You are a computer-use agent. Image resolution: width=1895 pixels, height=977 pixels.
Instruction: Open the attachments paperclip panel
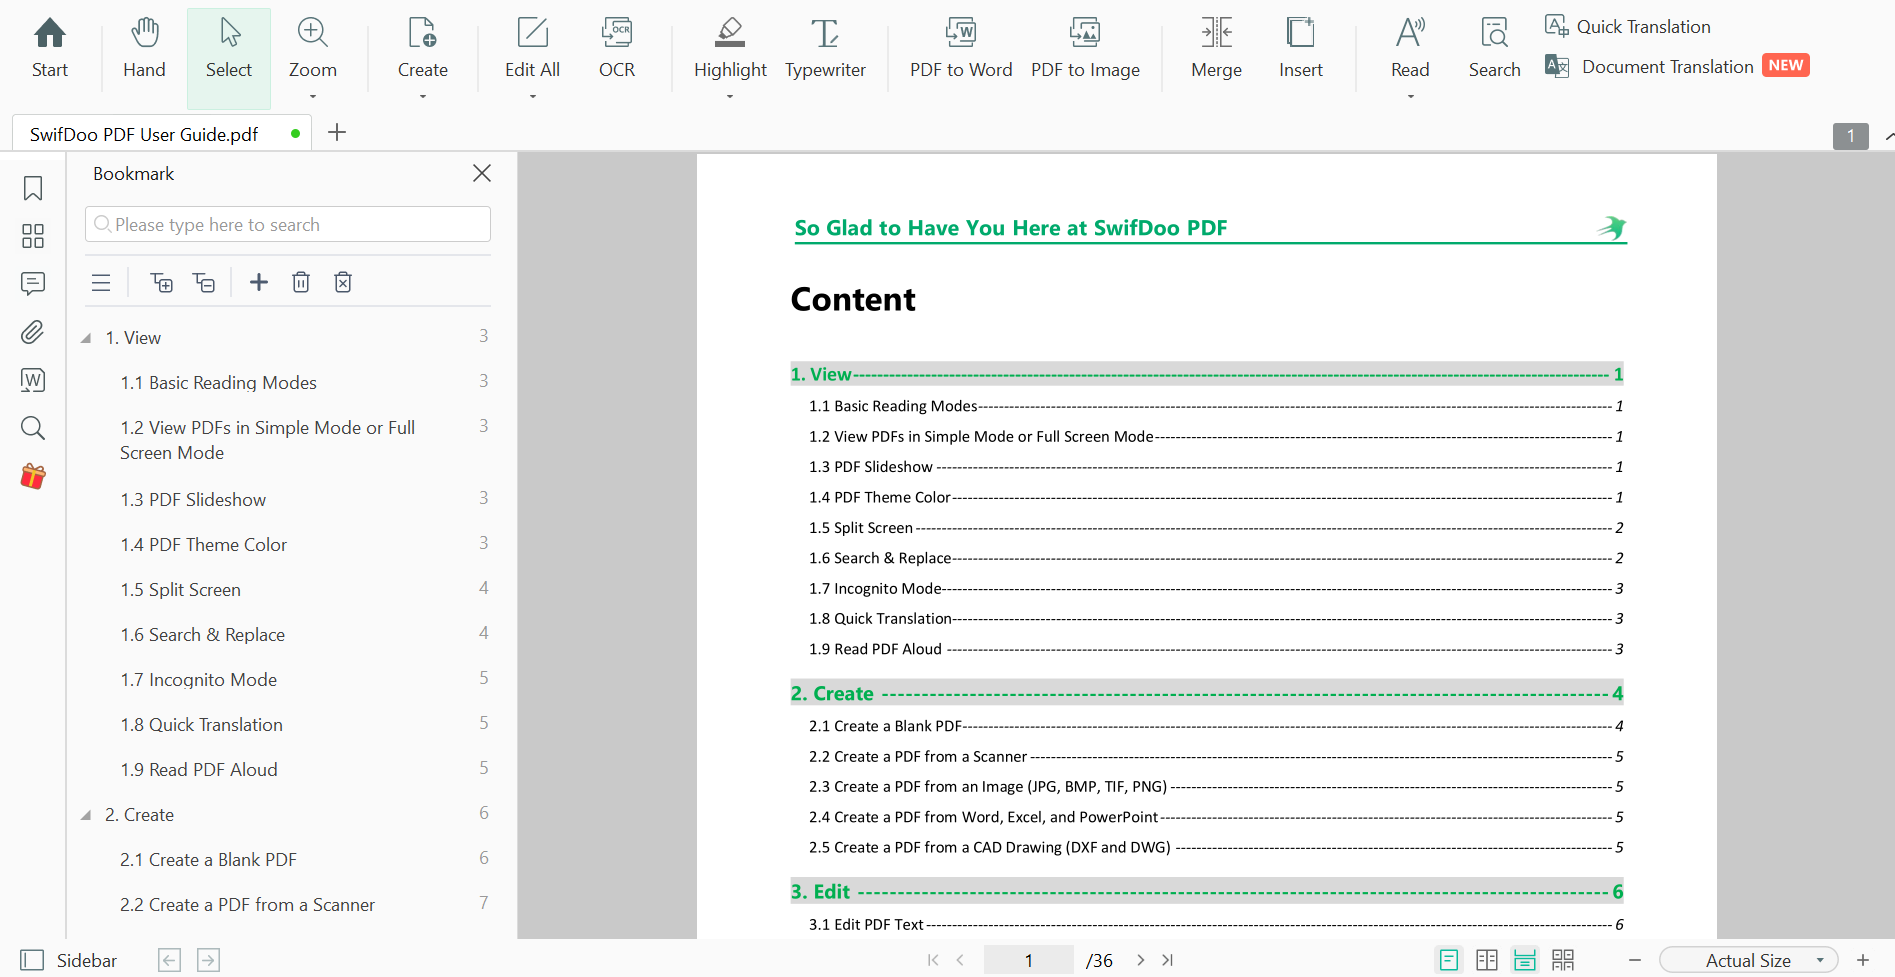click(x=33, y=332)
